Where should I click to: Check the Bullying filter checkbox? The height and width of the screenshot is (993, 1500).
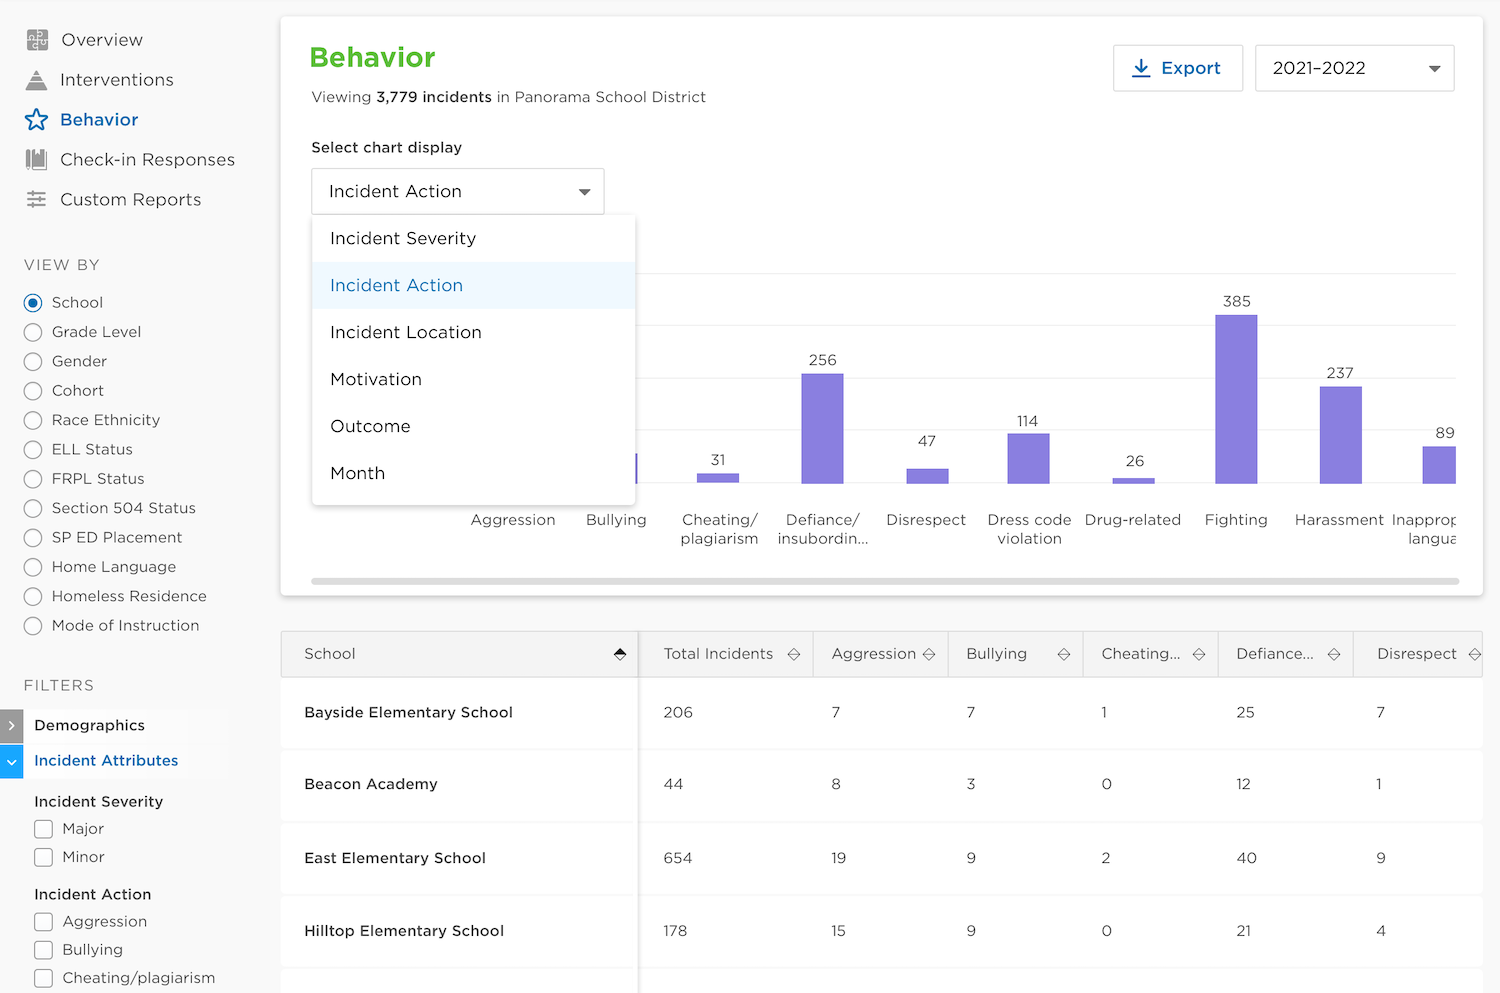[44, 950]
